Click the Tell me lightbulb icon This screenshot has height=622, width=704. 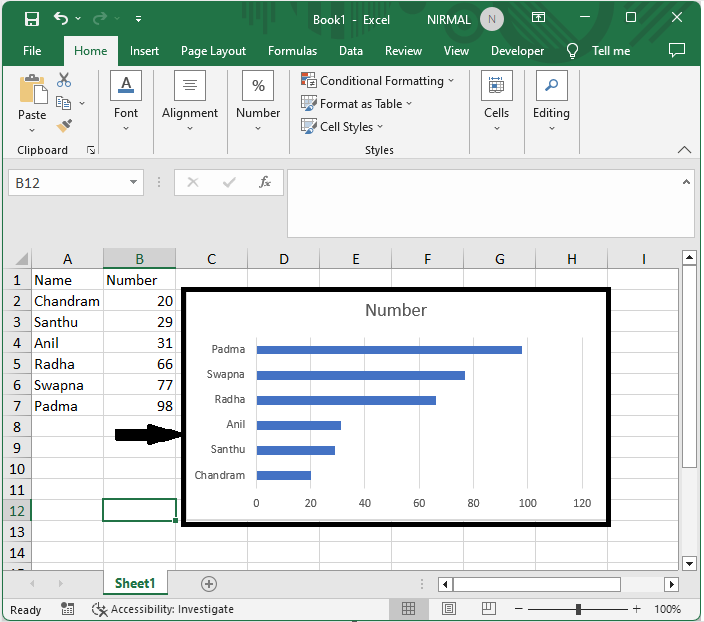point(573,51)
